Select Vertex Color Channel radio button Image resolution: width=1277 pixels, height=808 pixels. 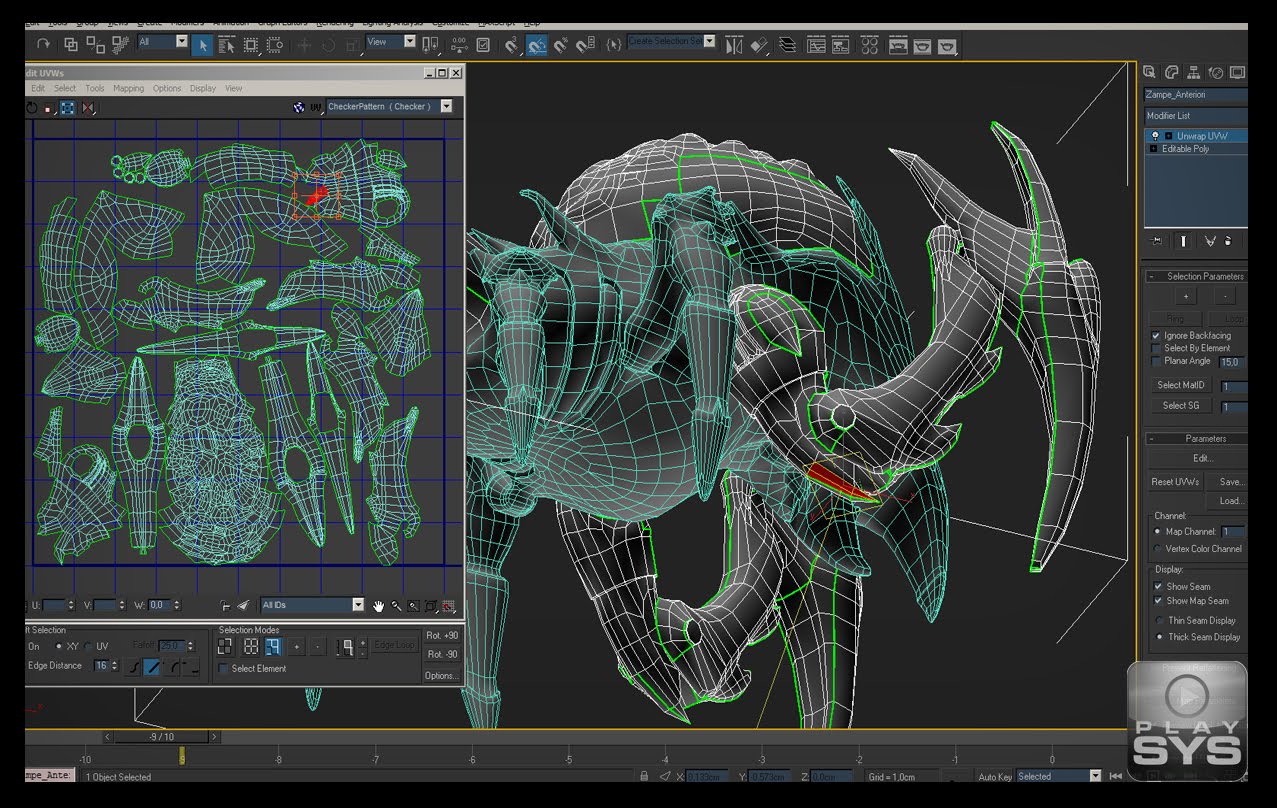pyautogui.click(x=1158, y=549)
